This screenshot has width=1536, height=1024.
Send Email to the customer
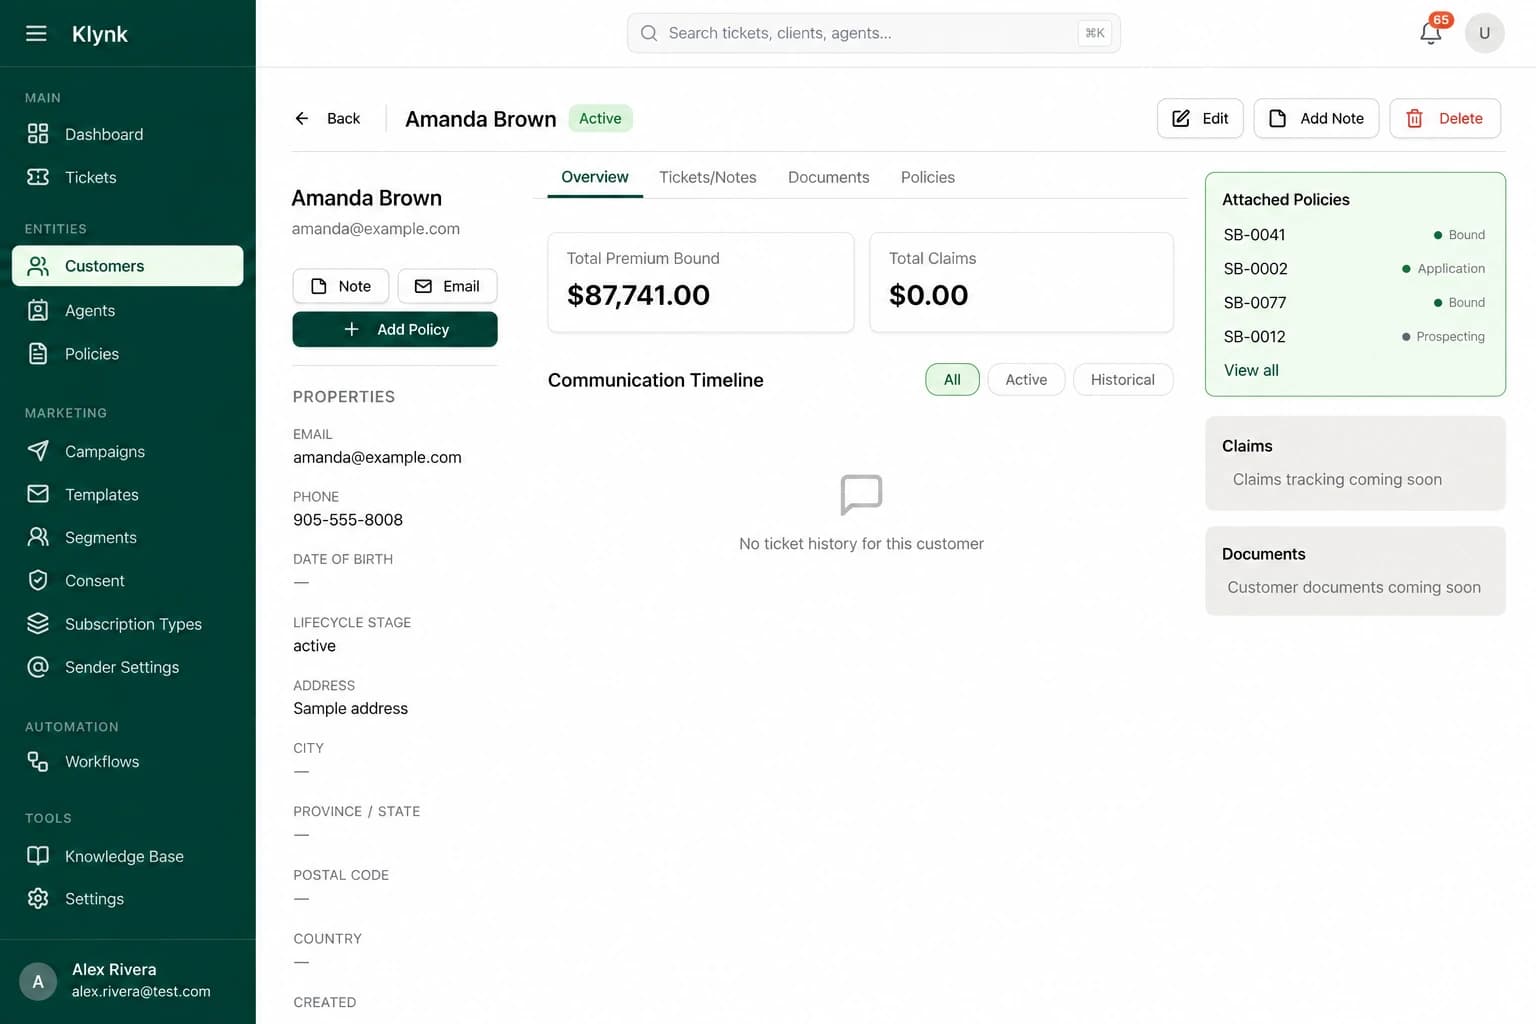pos(447,286)
